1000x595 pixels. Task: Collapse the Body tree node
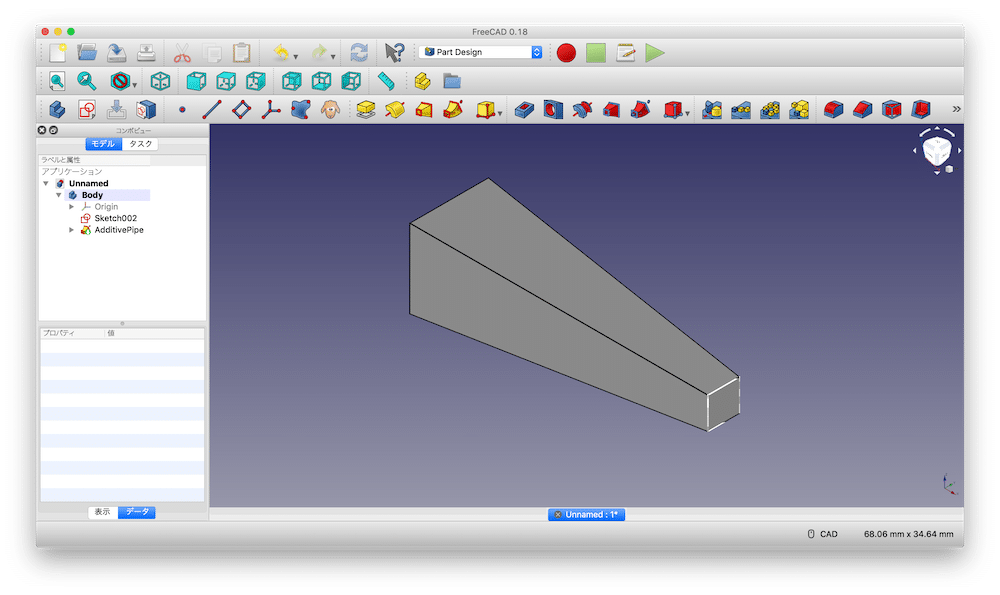tap(59, 195)
